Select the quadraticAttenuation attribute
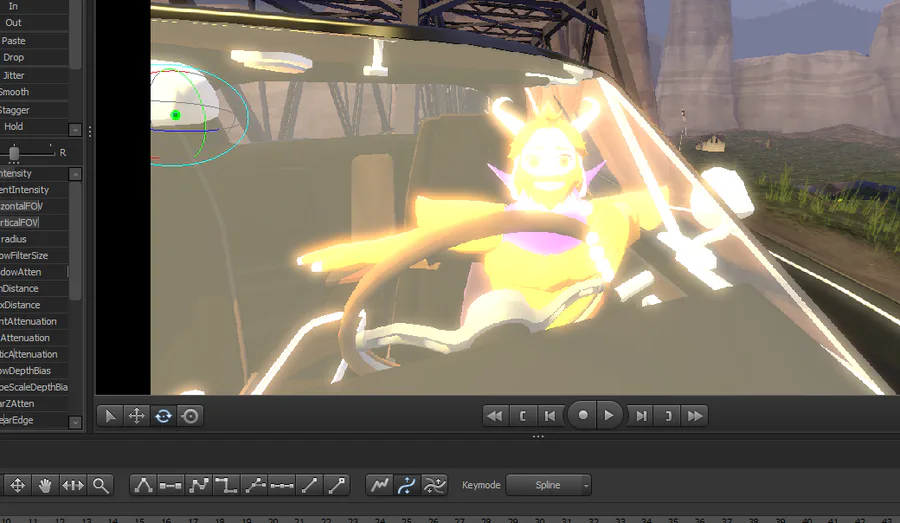Image resolution: width=900 pixels, height=523 pixels. 34,354
